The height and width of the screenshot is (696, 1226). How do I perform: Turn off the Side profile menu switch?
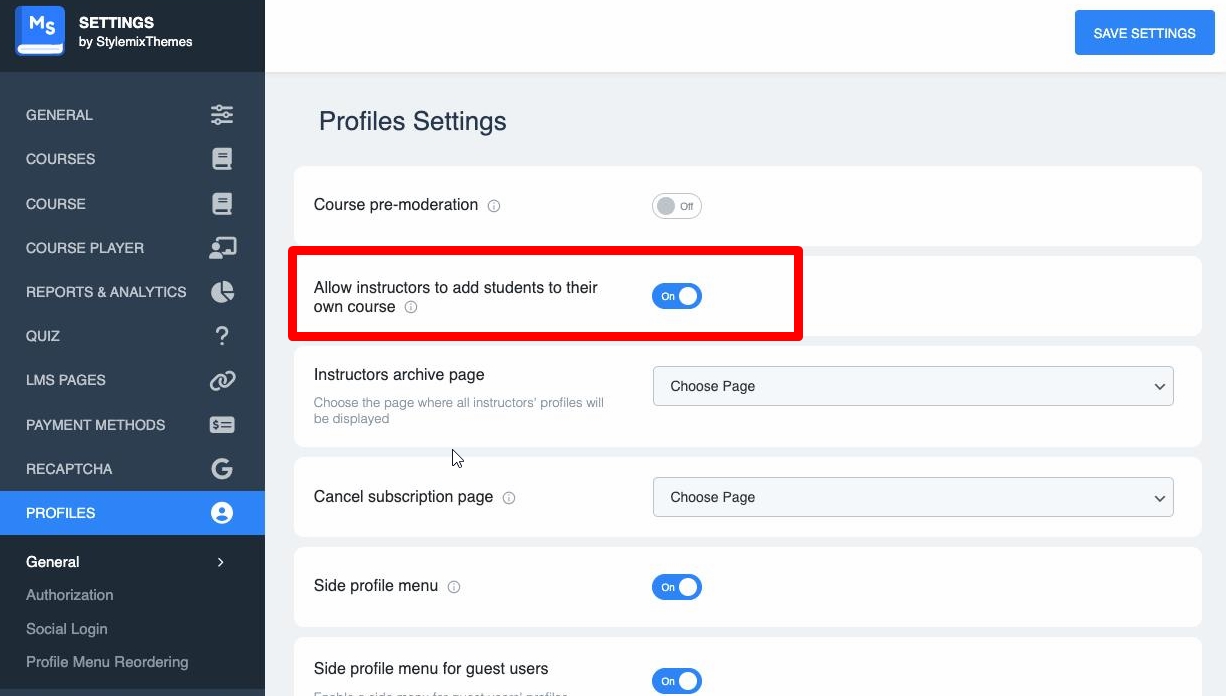(x=677, y=587)
